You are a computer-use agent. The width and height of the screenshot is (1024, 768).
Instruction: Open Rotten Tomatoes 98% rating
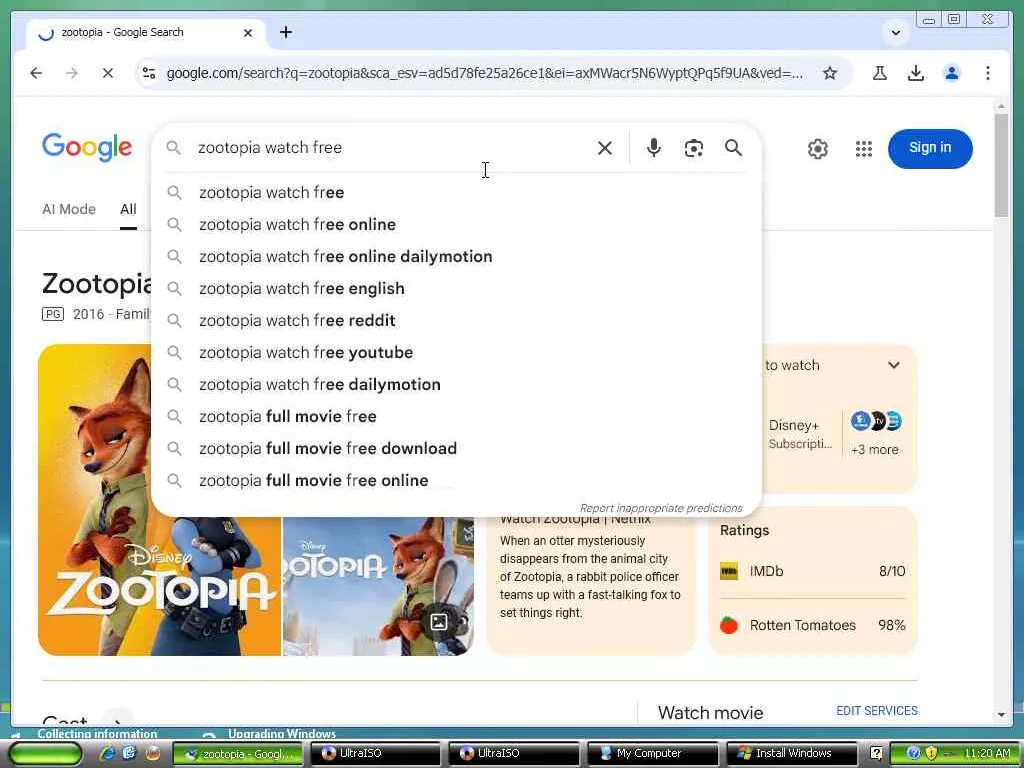[x=812, y=626]
